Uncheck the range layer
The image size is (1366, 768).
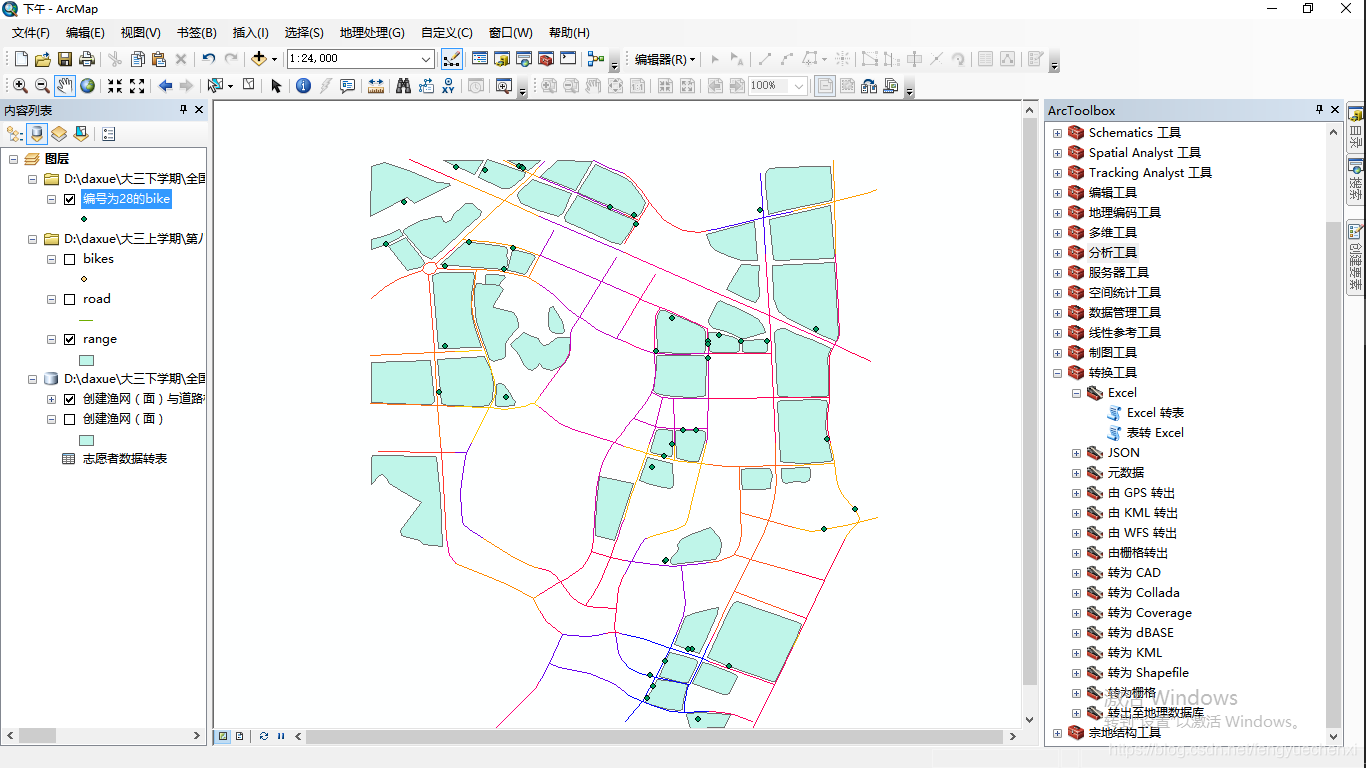pos(69,339)
